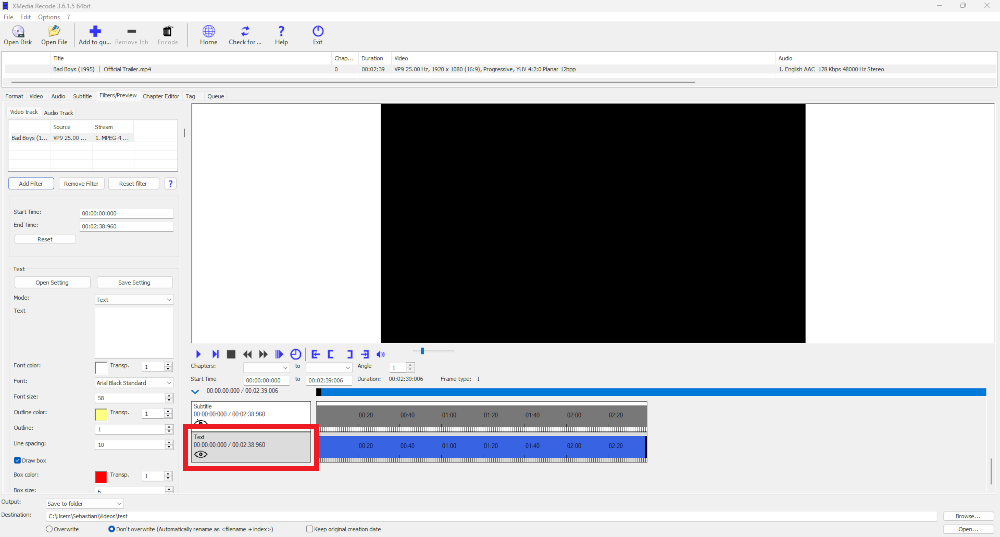1000x537 pixels.
Task: Click the Browse... destination button
Action: coord(967,516)
